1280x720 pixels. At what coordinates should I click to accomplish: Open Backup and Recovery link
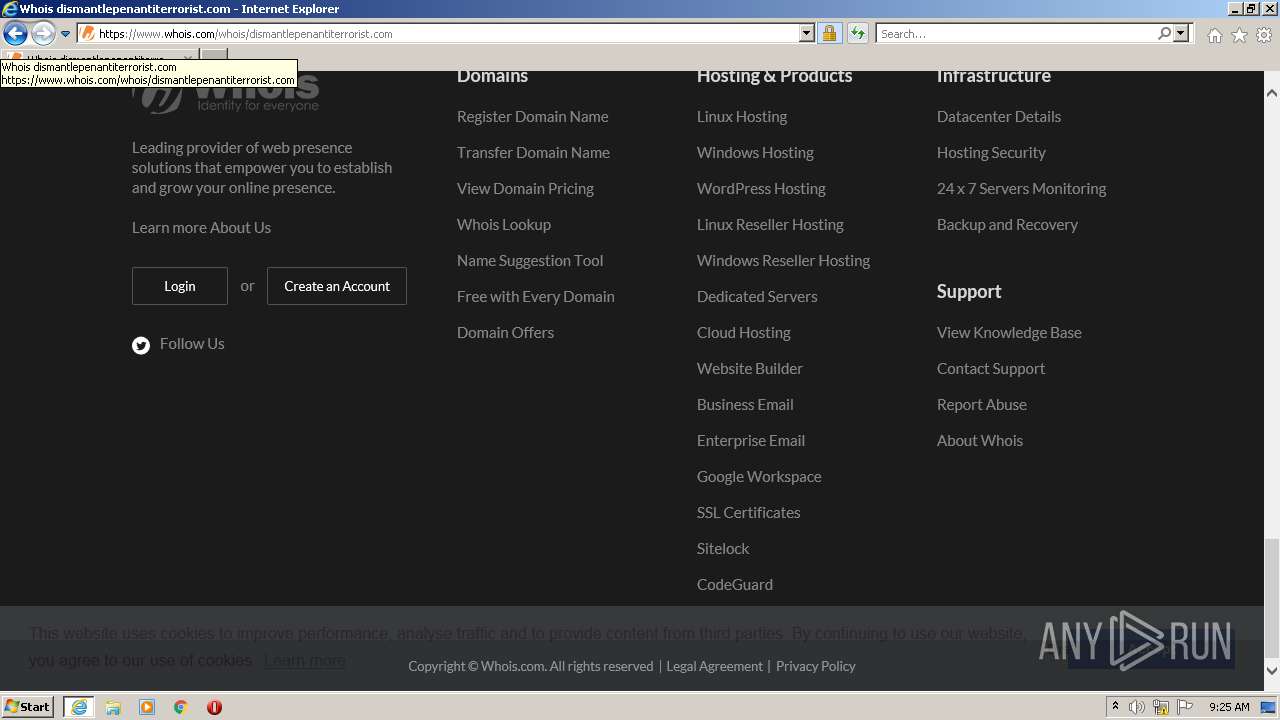pyautogui.click(x=1007, y=225)
